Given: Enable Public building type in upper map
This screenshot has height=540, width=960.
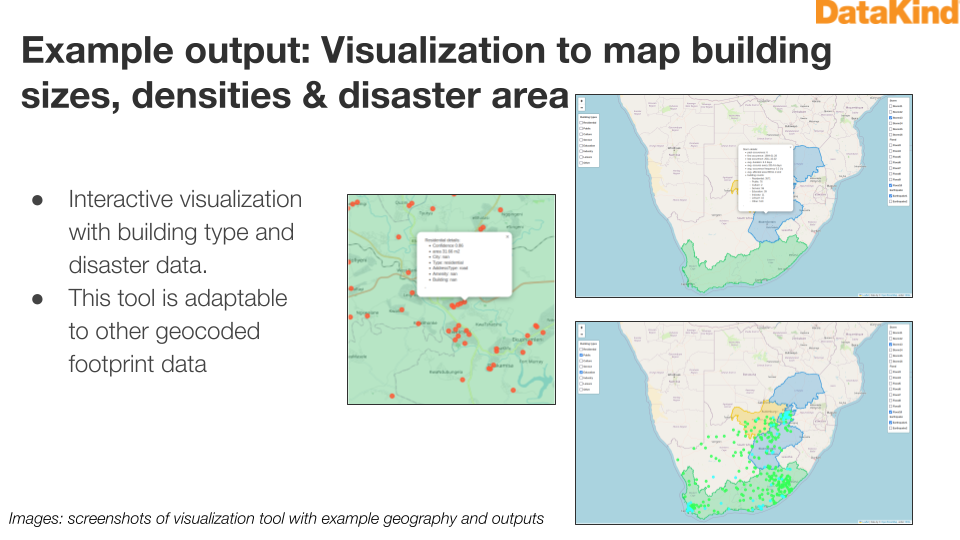Looking at the screenshot, I should (581, 129).
